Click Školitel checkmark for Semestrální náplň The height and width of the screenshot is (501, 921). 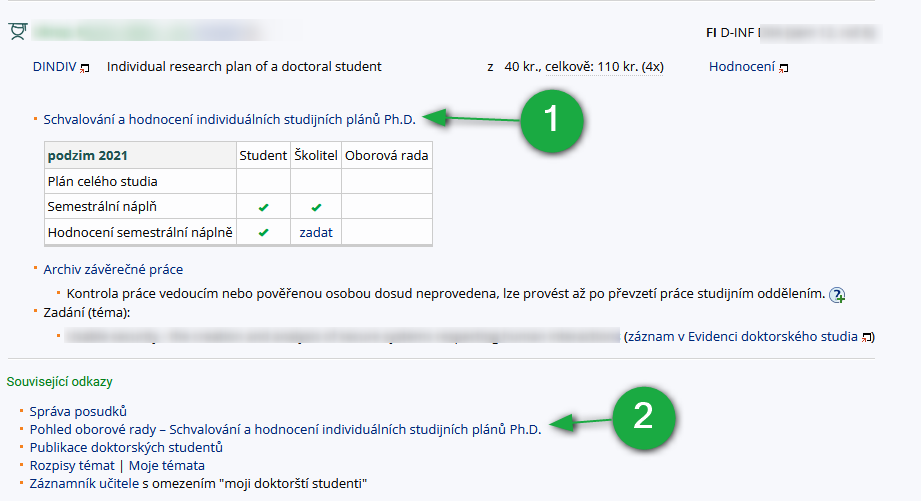click(x=316, y=207)
